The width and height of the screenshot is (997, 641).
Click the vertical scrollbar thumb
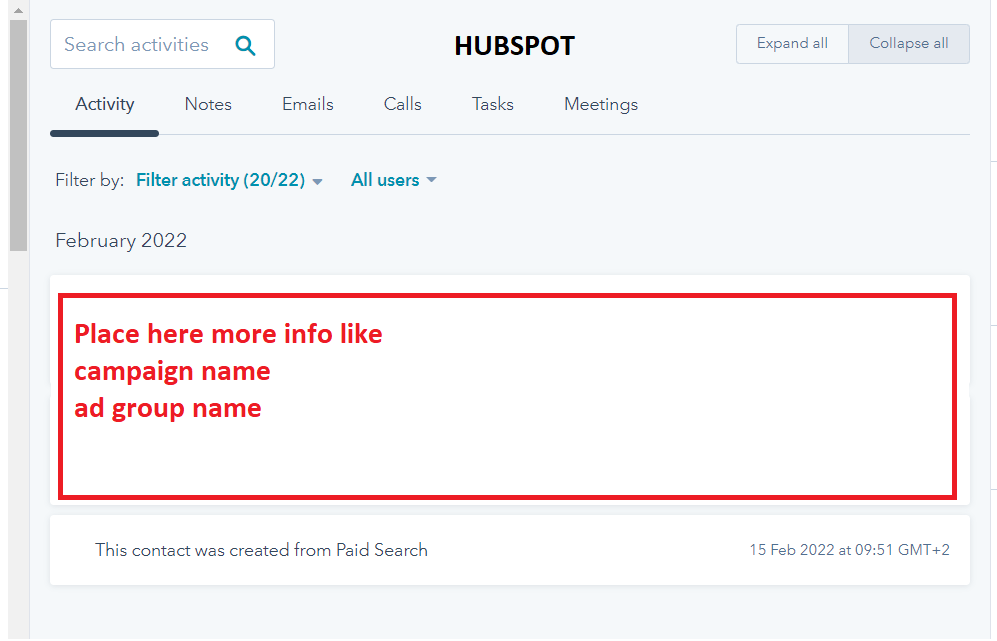tap(18, 135)
